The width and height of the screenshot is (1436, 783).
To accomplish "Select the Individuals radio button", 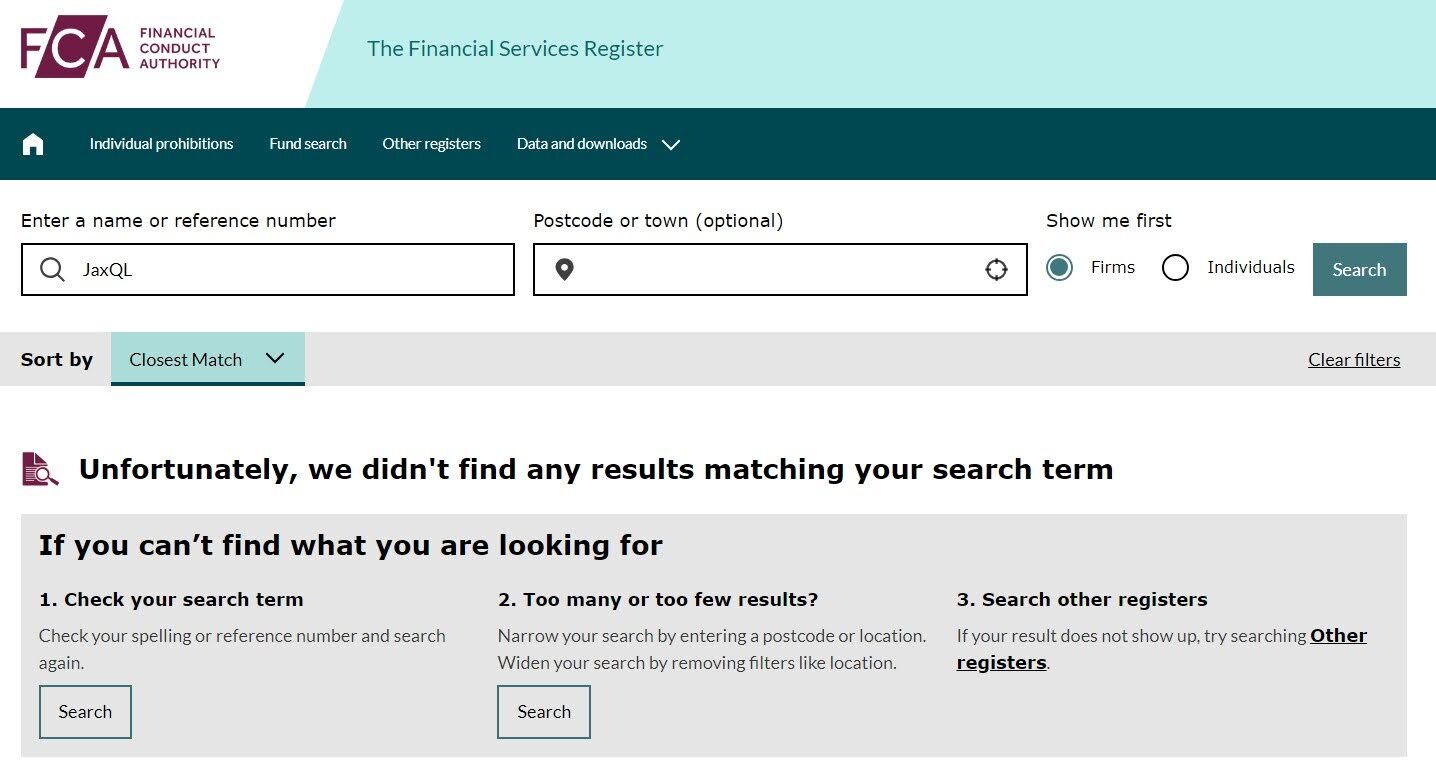I will point(1175,268).
